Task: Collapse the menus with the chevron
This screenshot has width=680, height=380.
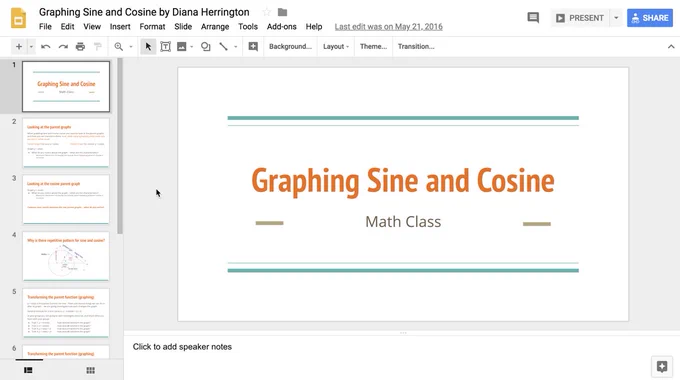Action: (x=671, y=46)
